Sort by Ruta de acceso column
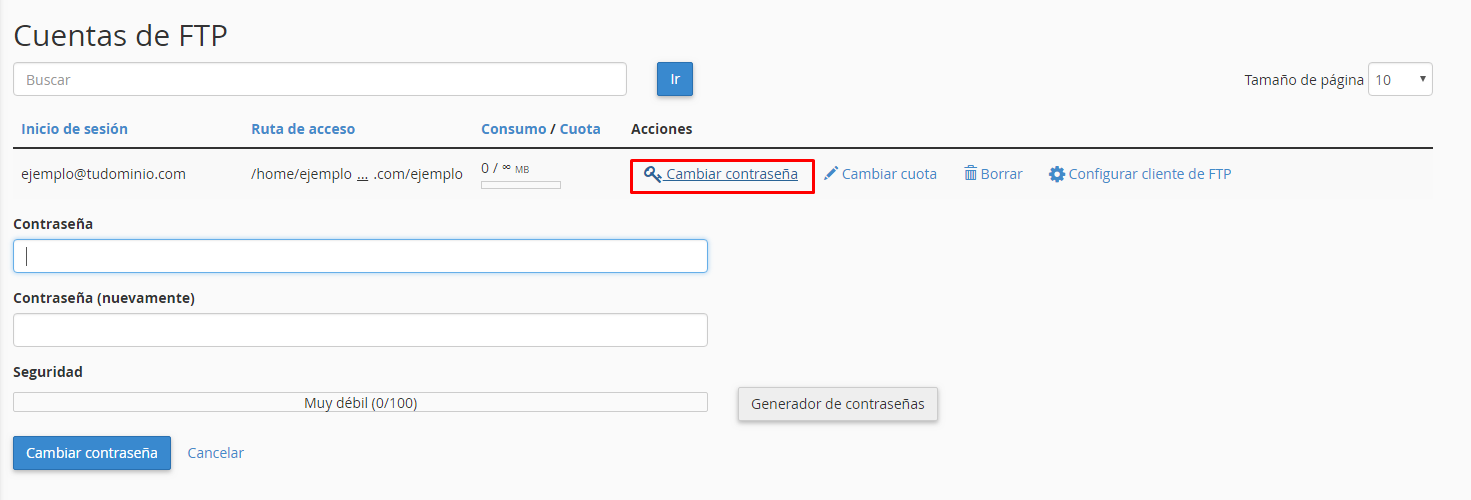Viewport: 1471px width, 500px height. [x=303, y=129]
